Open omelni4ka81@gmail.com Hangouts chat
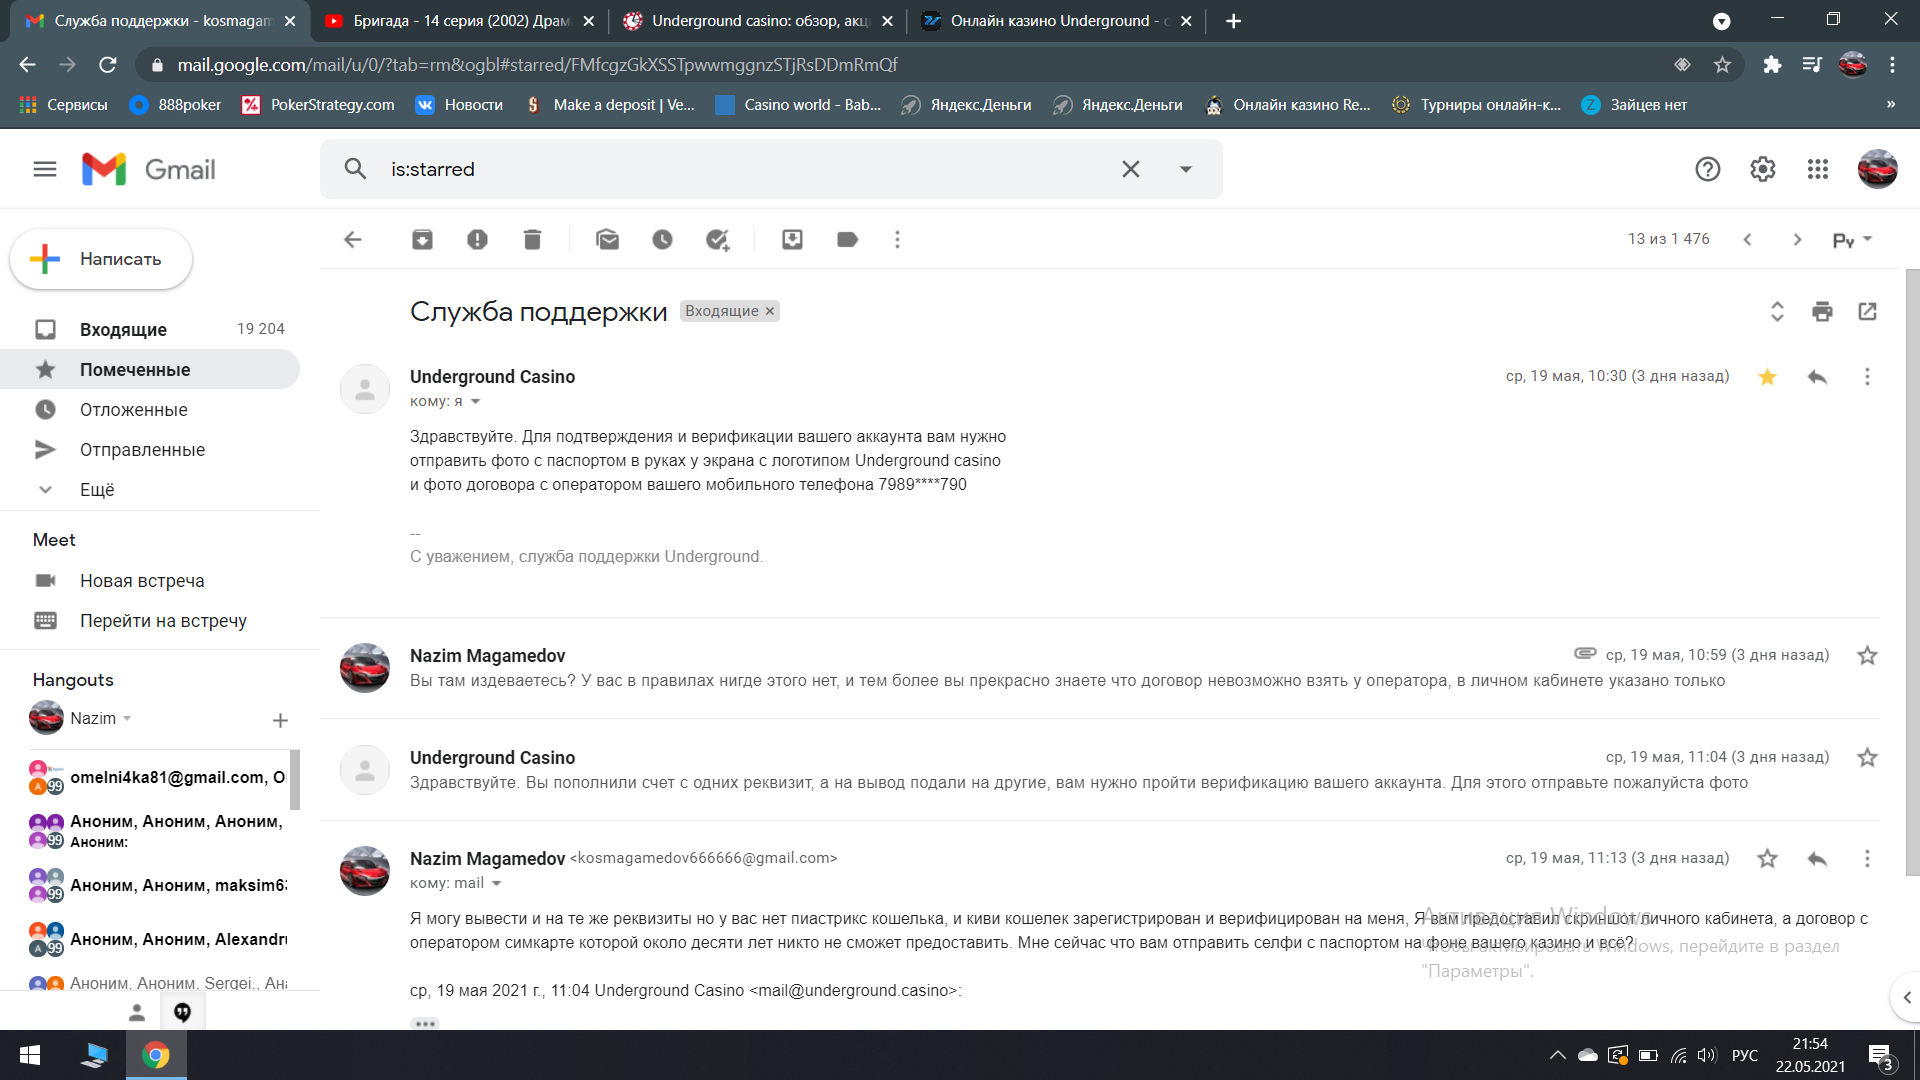This screenshot has width=1920, height=1080. click(157, 778)
